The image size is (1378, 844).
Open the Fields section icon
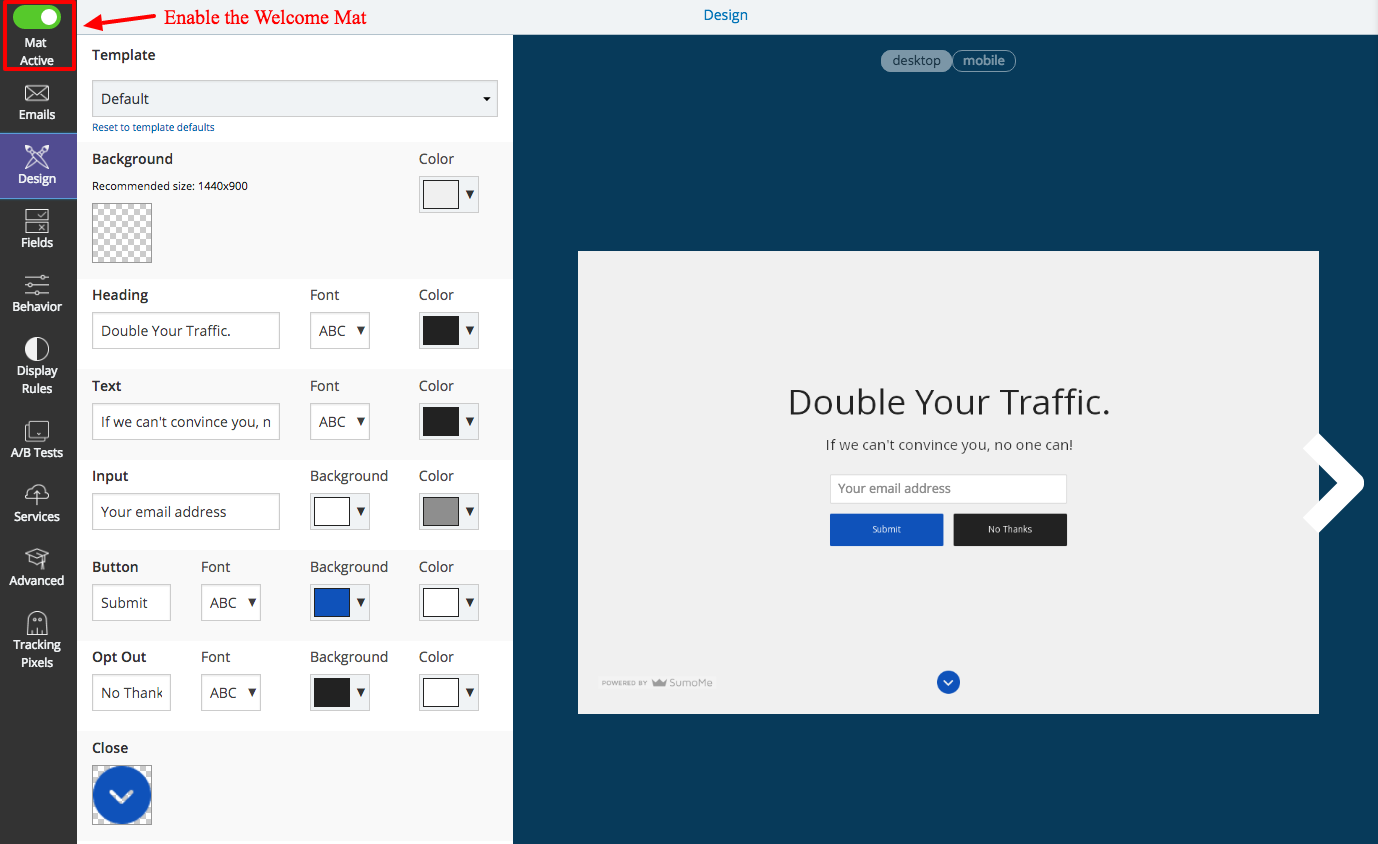37,220
